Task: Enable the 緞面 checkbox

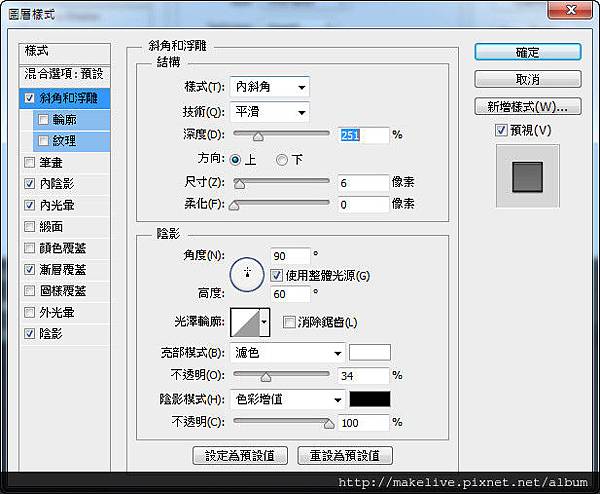Action: click(x=29, y=227)
